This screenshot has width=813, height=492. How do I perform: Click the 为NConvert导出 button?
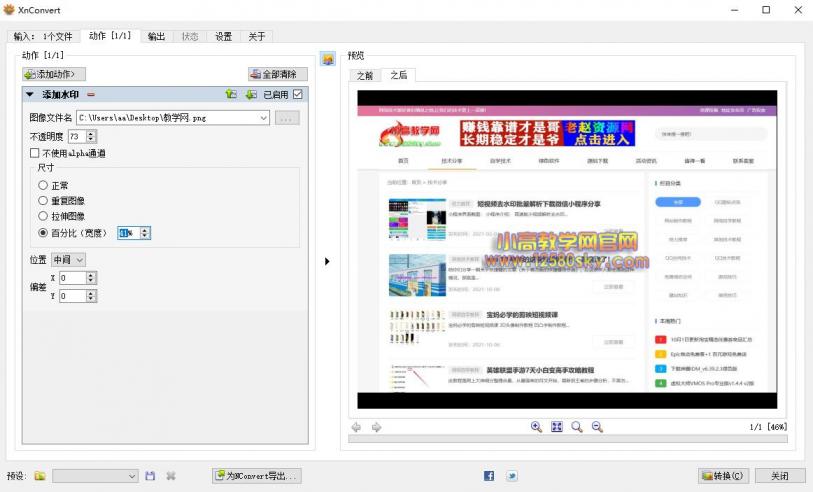click(257, 475)
